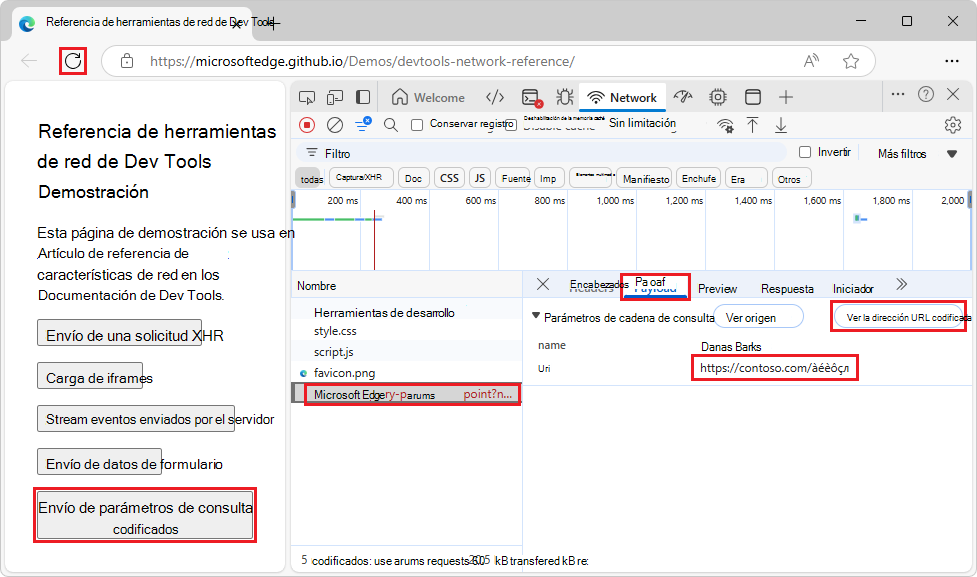Show more request detail tabs chevron

[x=902, y=285]
